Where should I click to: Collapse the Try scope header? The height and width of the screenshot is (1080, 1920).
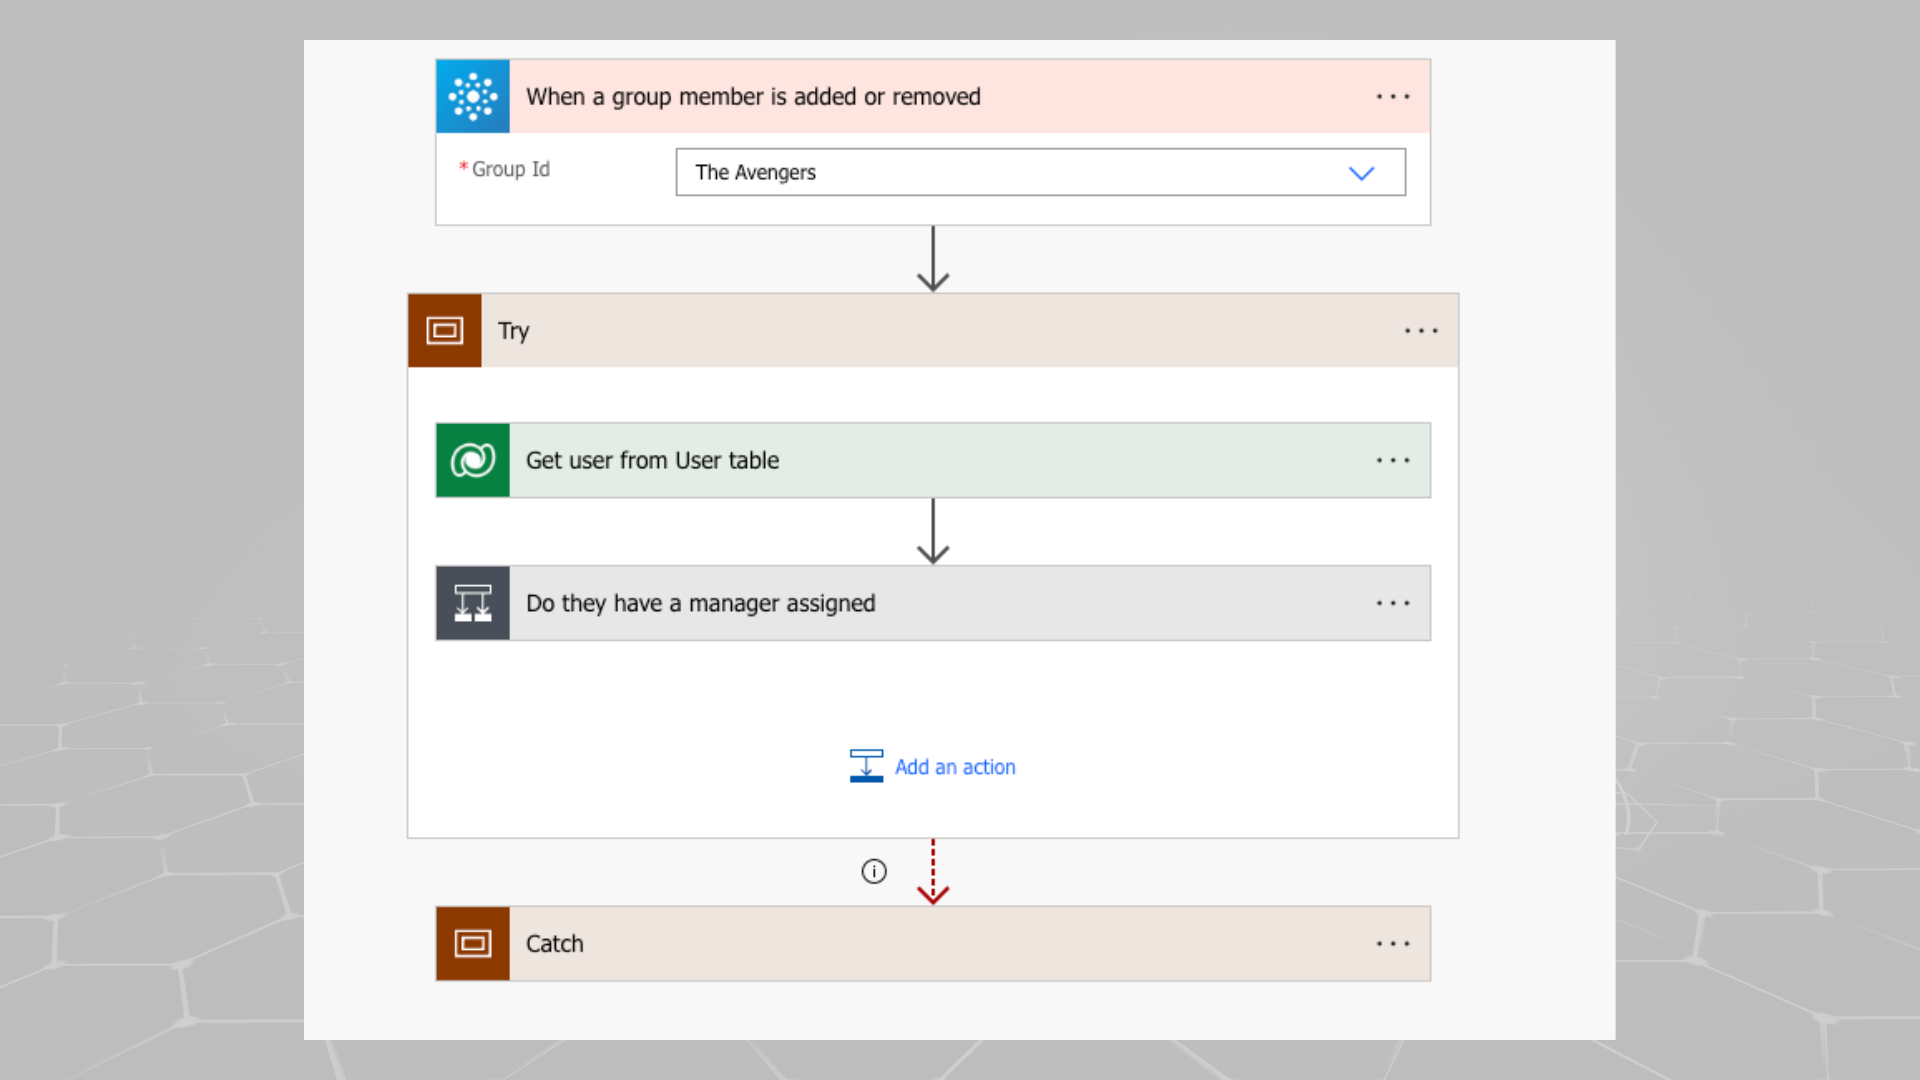point(933,330)
